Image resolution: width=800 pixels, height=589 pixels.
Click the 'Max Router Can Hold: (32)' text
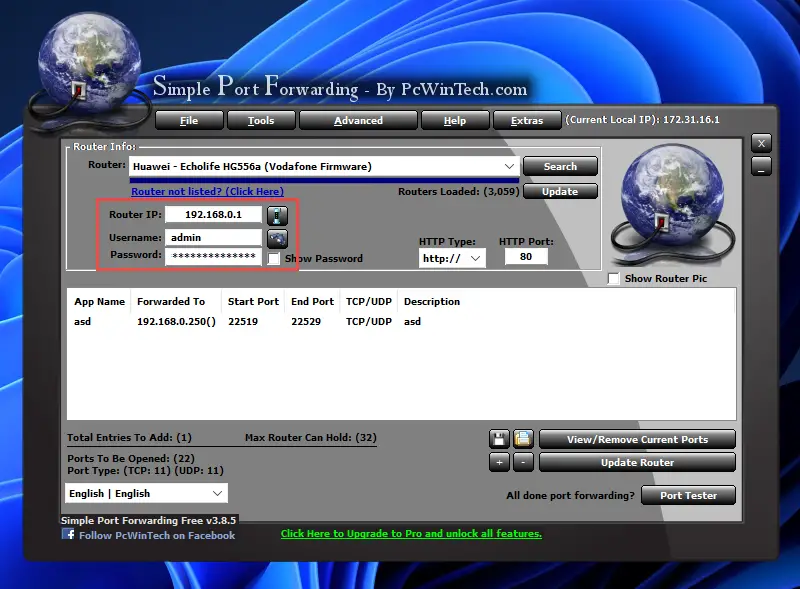(311, 437)
